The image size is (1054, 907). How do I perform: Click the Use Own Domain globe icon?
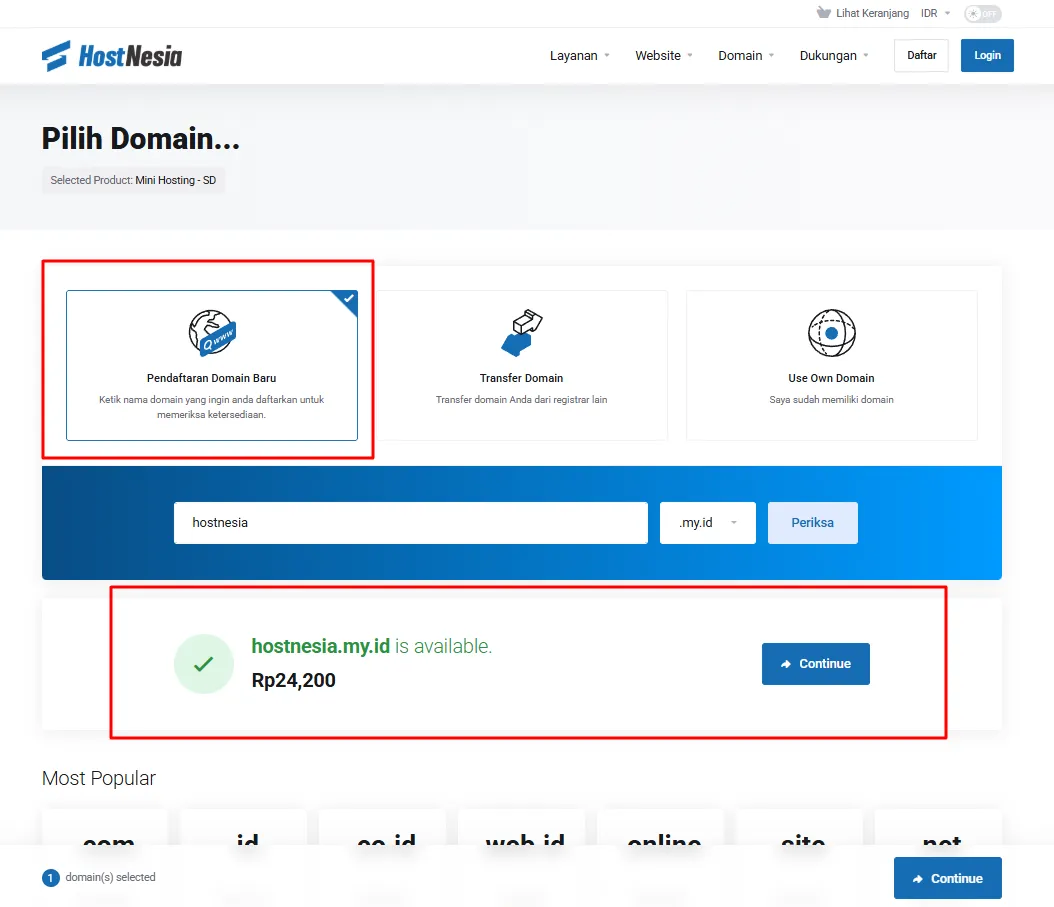click(x=832, y=332)
